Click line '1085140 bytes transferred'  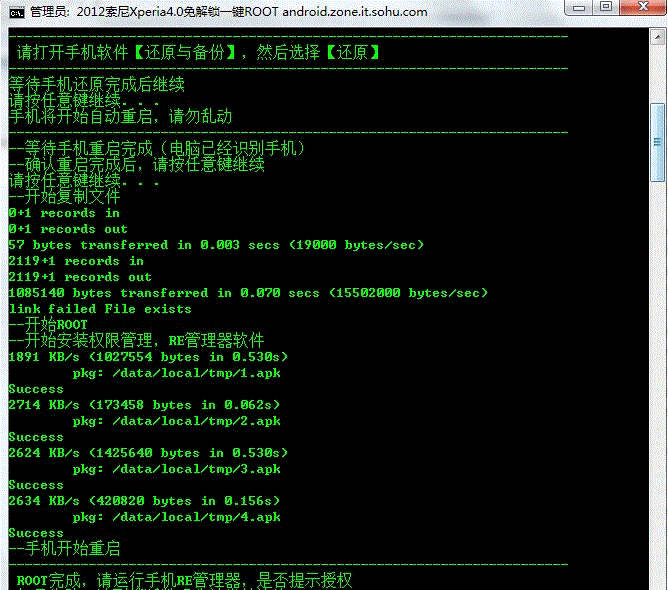(248, 293)
